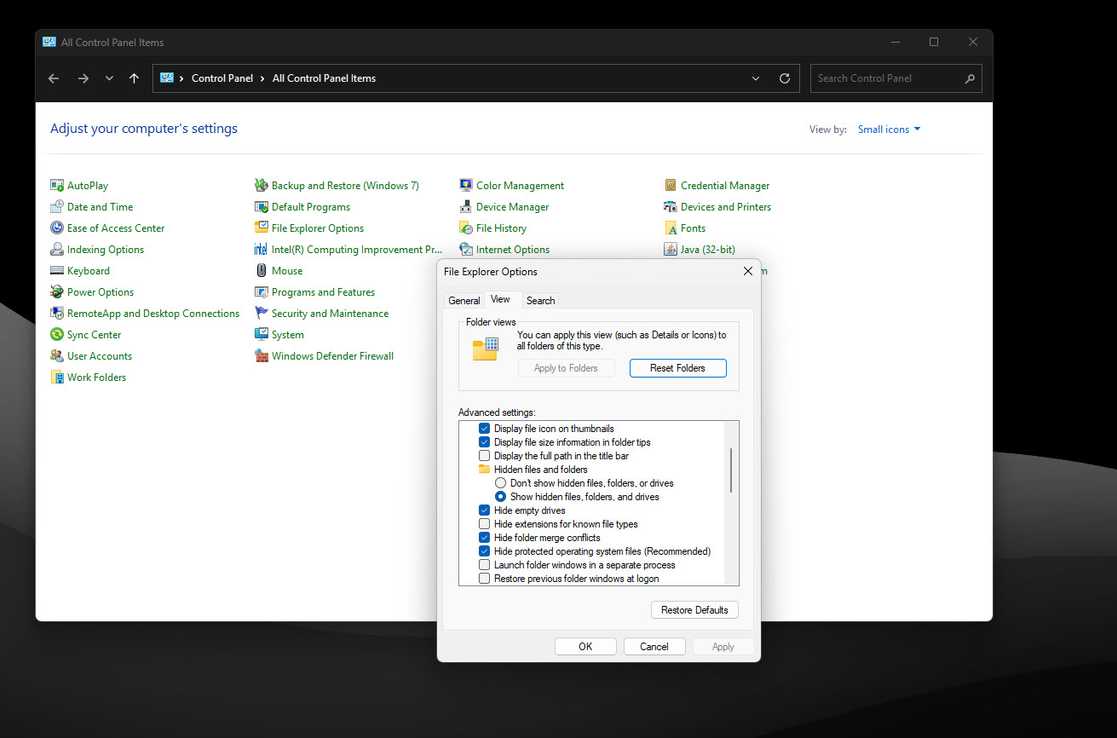Open Default Programs icon
Screen dimensions: 1117x738
[261, 207]
